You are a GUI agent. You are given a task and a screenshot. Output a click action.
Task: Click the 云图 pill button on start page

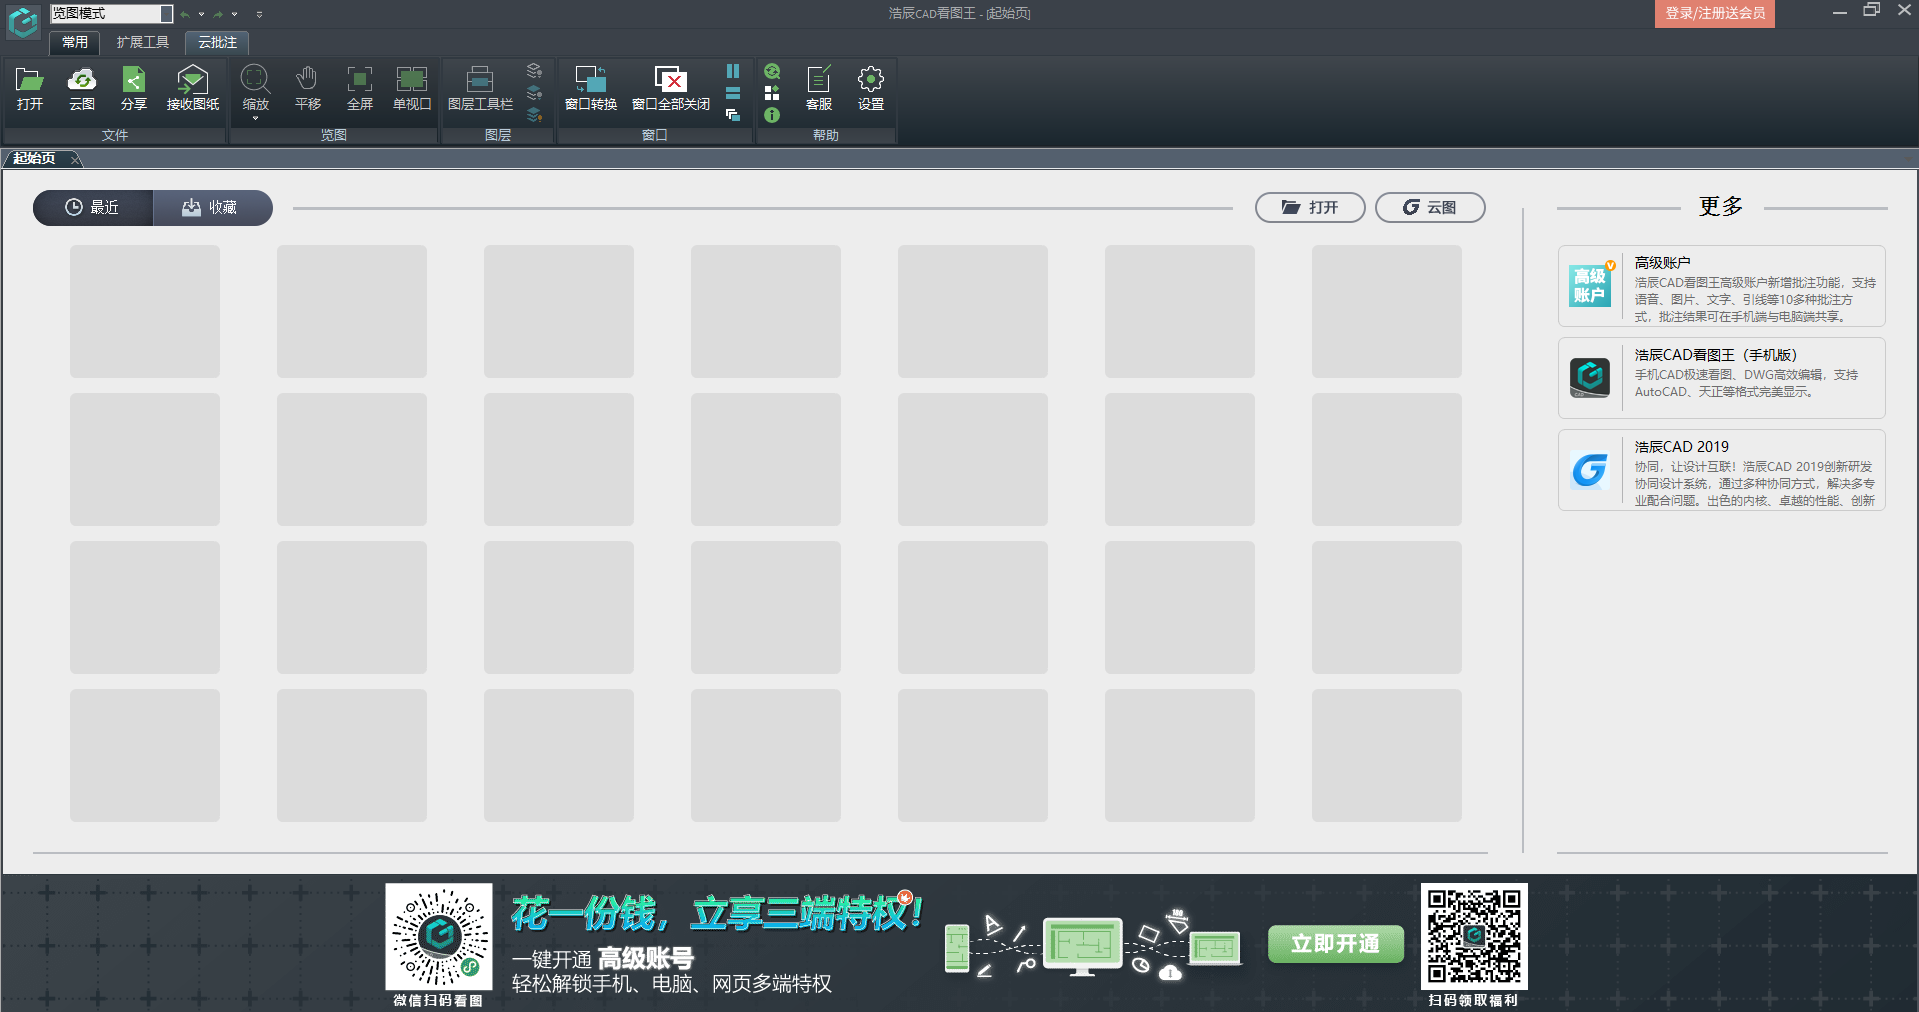[1430, 207]
